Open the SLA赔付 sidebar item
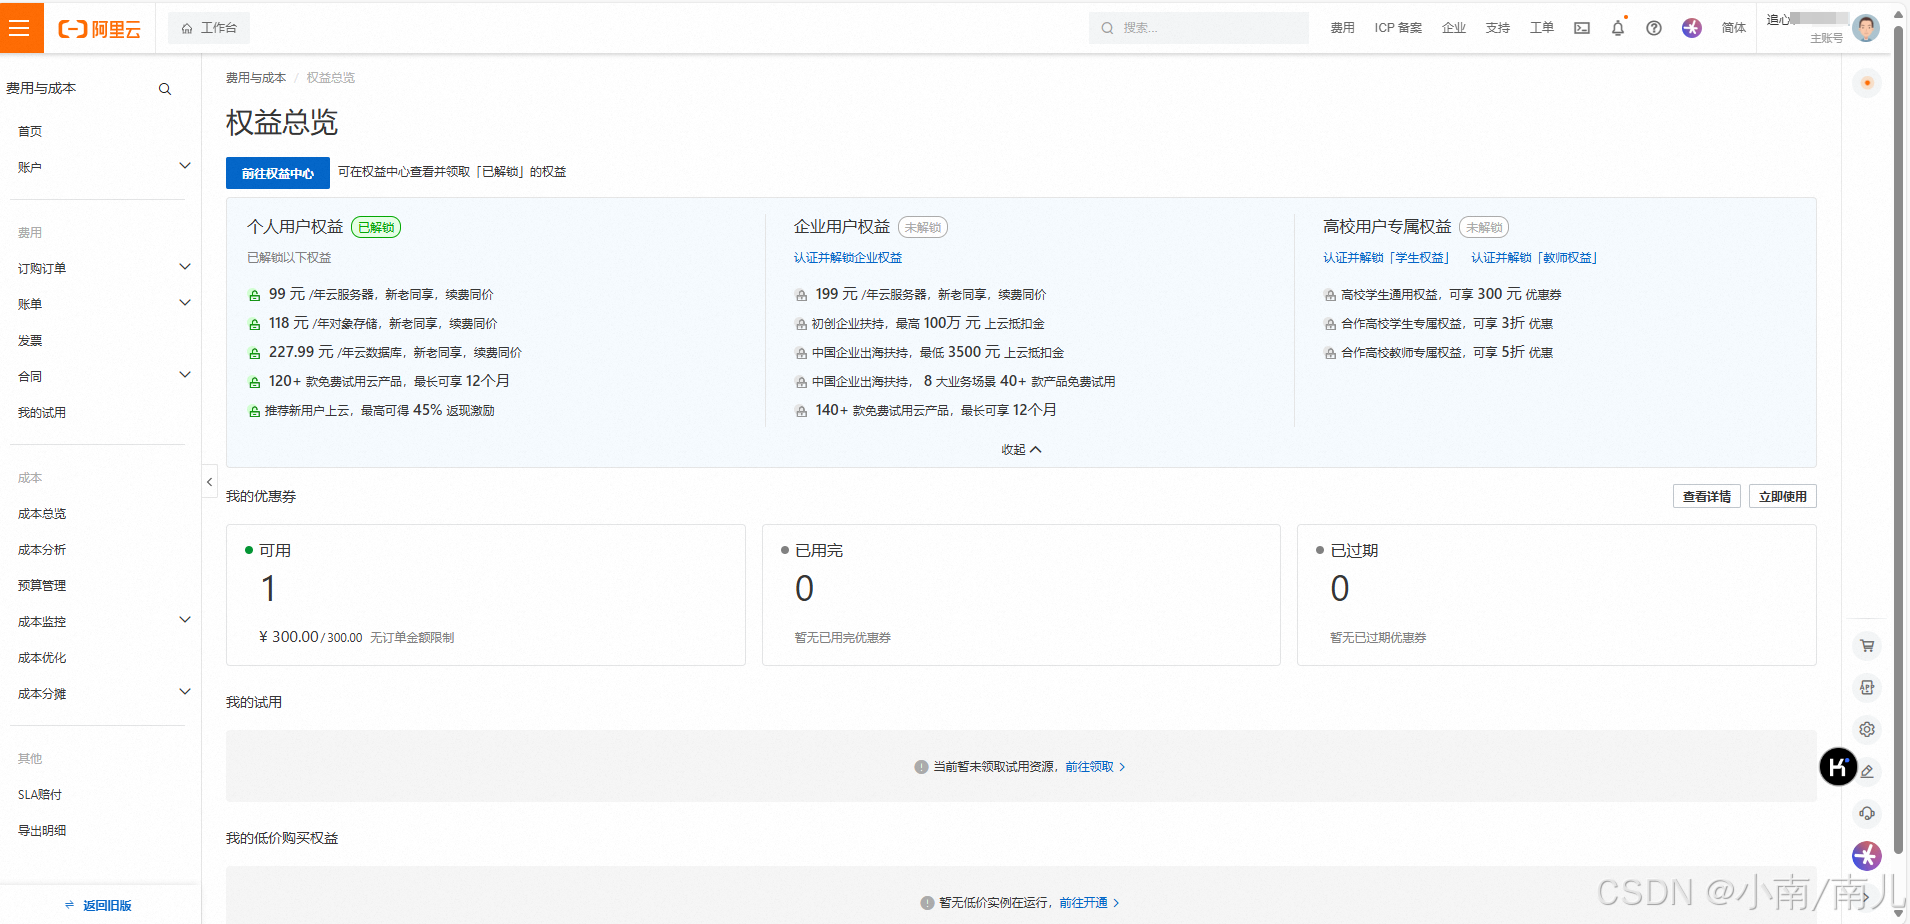Image resolution: width=1910 pixels, height=924 pixels. 40,795
